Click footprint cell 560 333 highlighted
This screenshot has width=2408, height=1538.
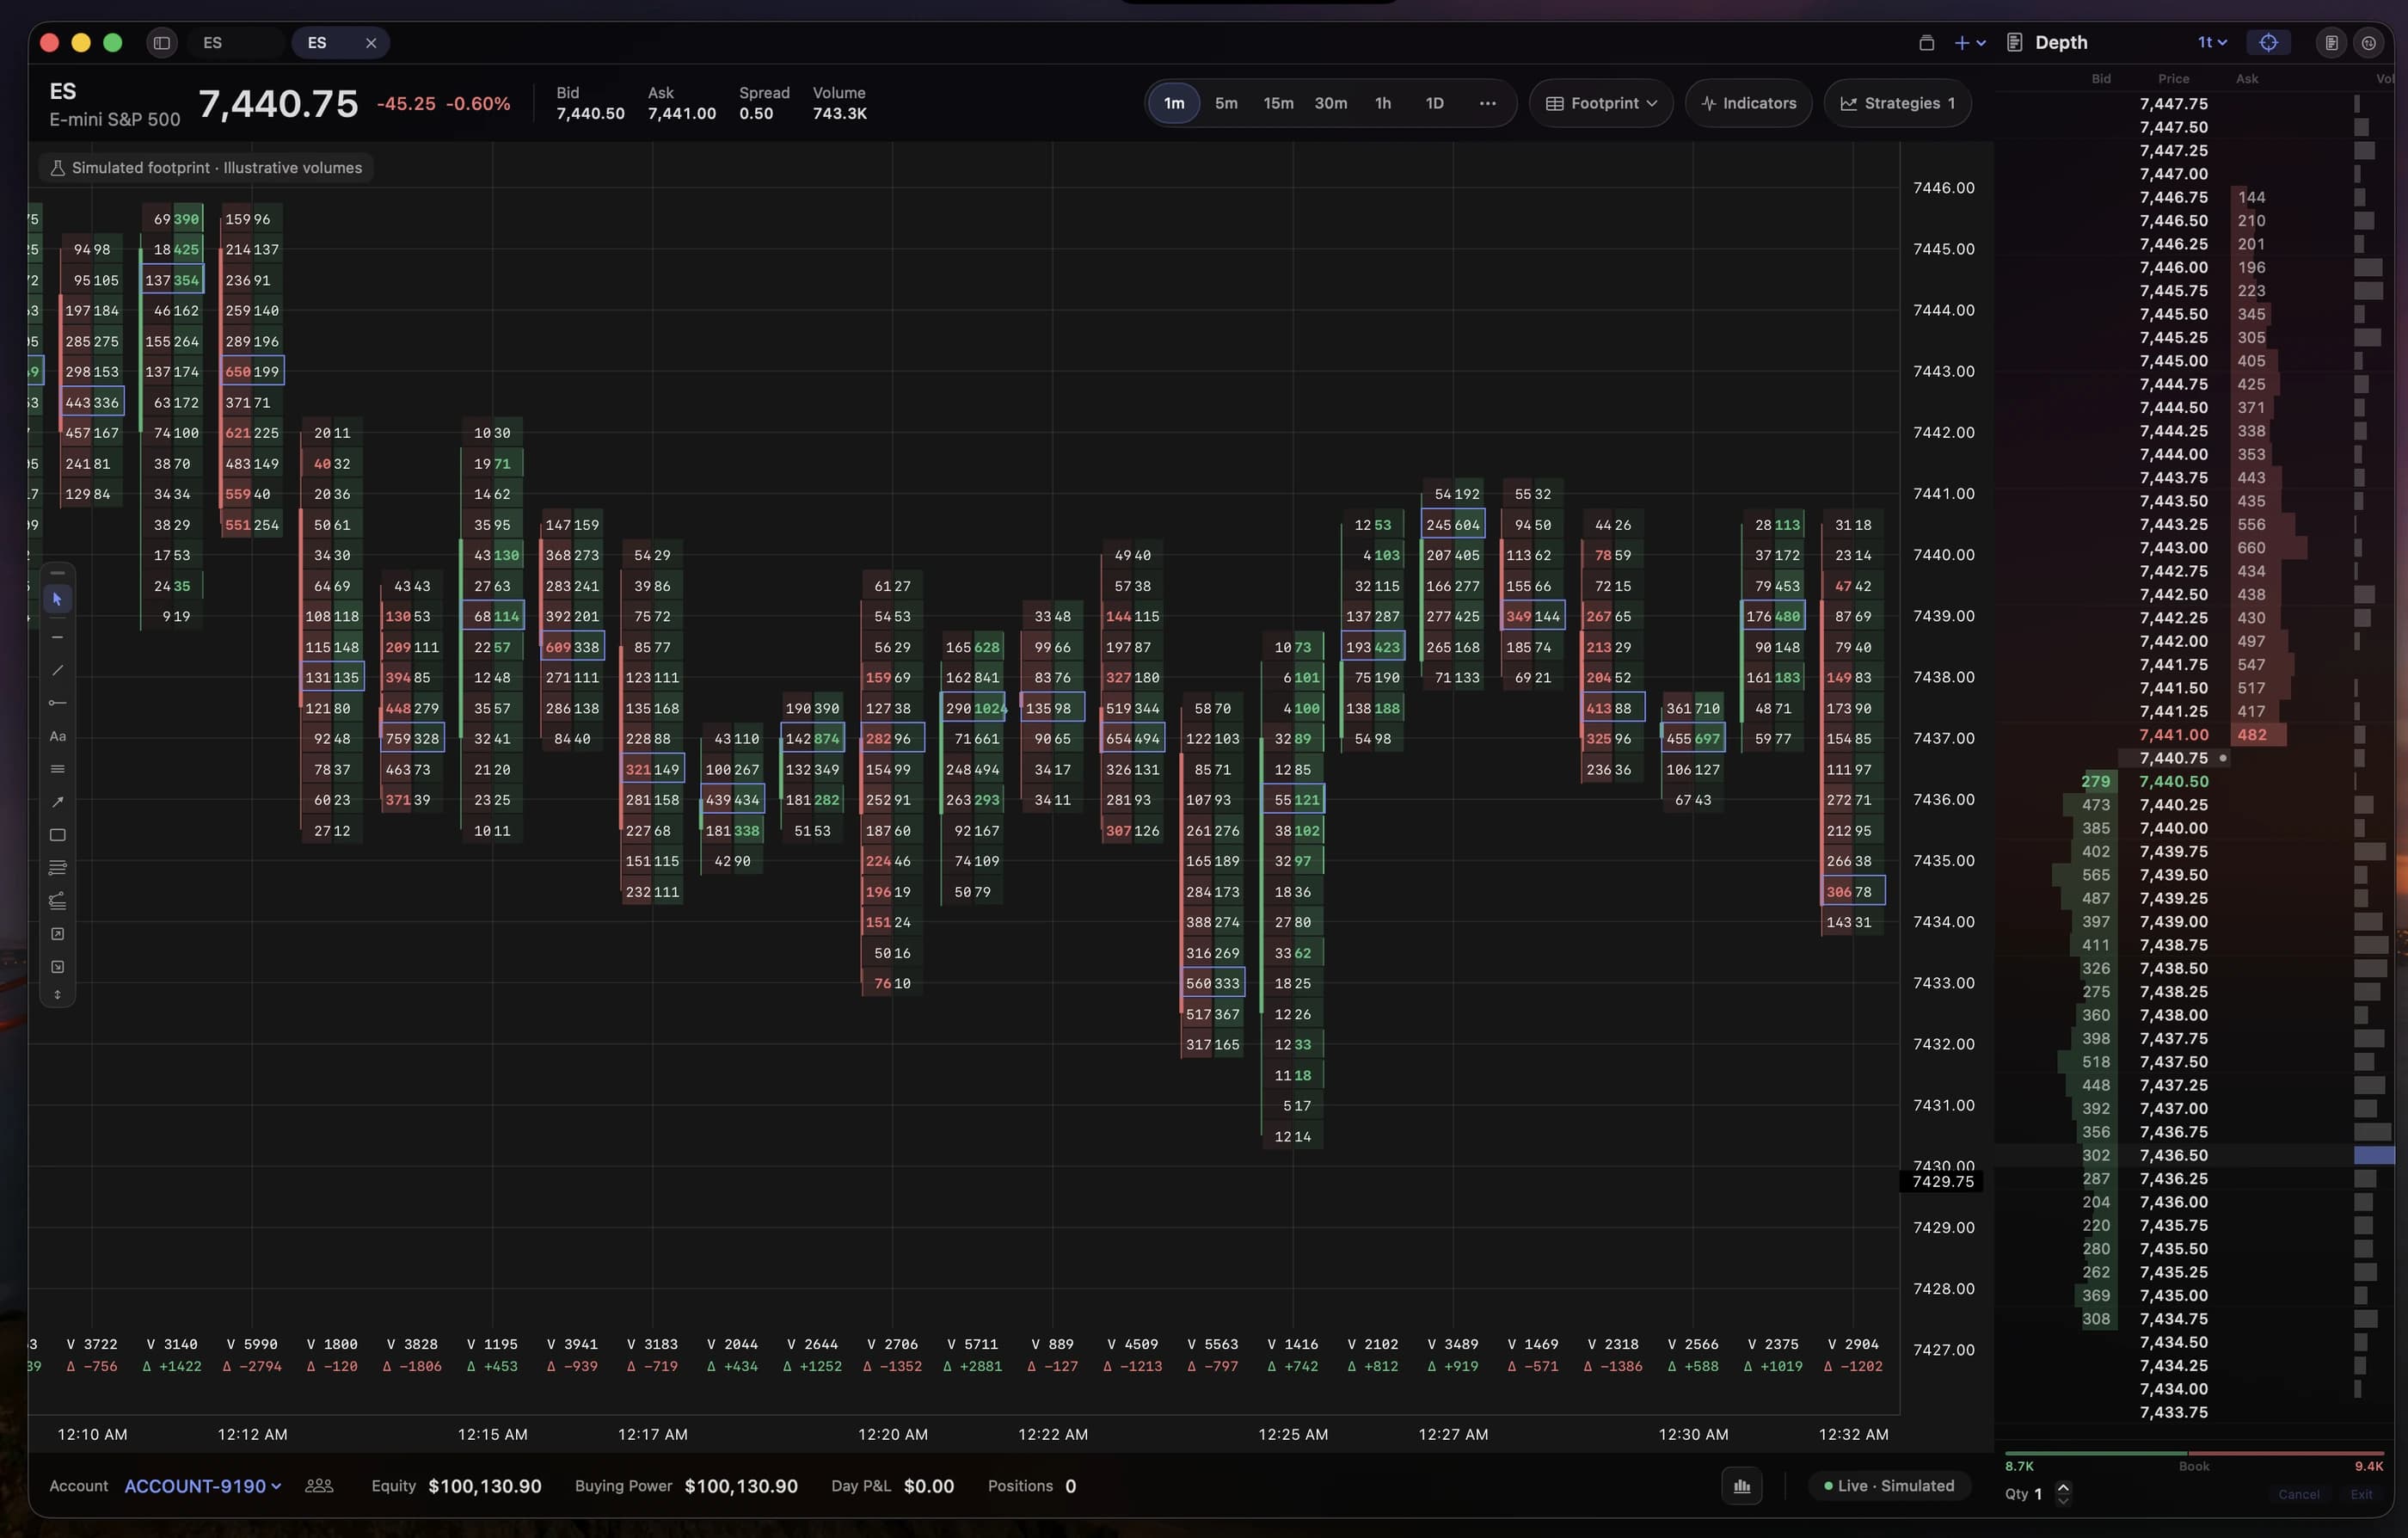pyautogui.click(x=1213, y=983)
